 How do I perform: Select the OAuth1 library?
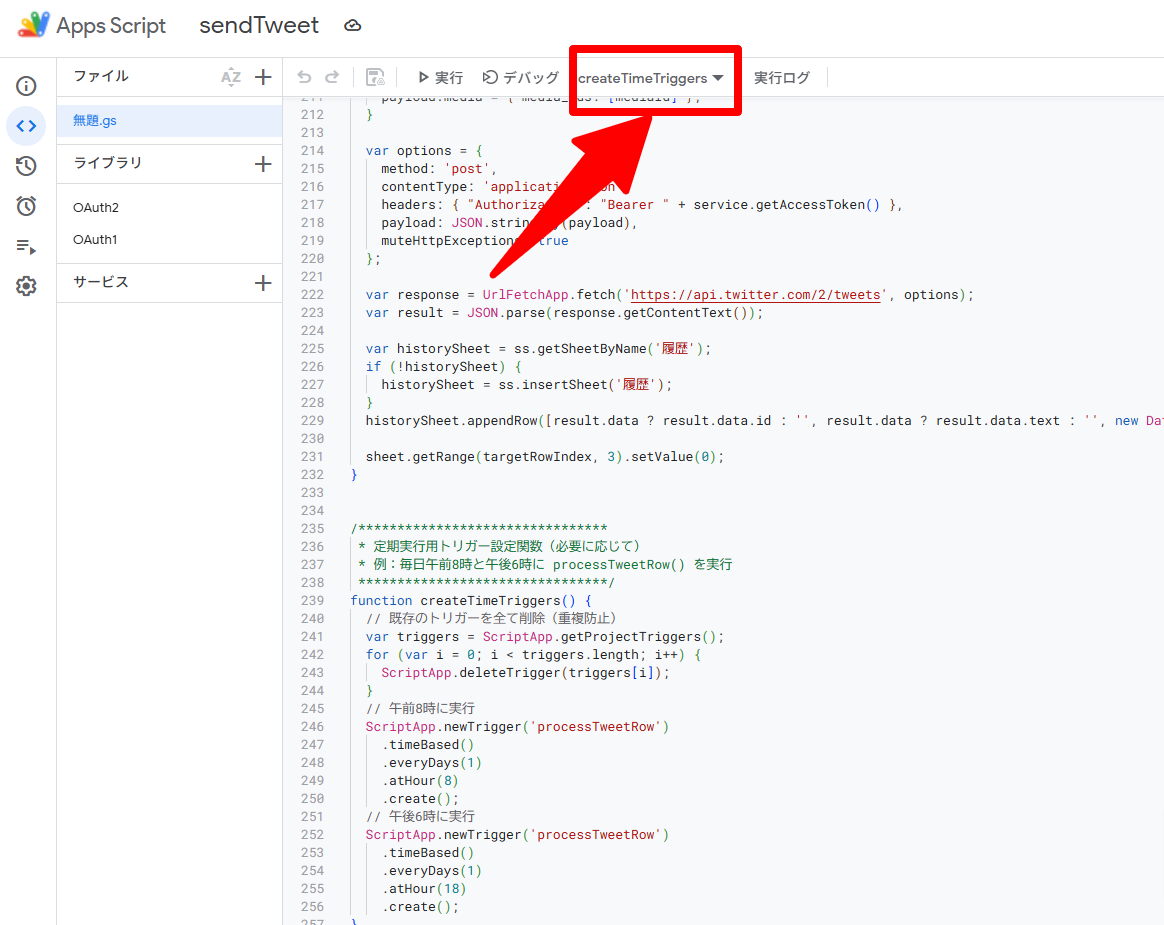(x=95, y=239)
